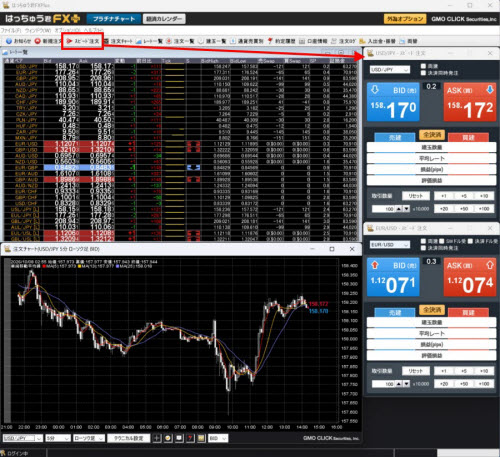Toggle the crosshair tool in the chart toolbar

point(157,438)
